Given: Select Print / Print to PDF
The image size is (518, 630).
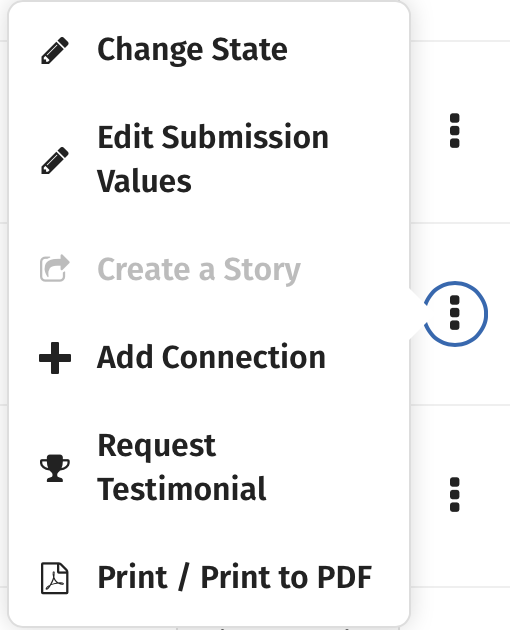Looking at the screenshot, I should (209, 578).
